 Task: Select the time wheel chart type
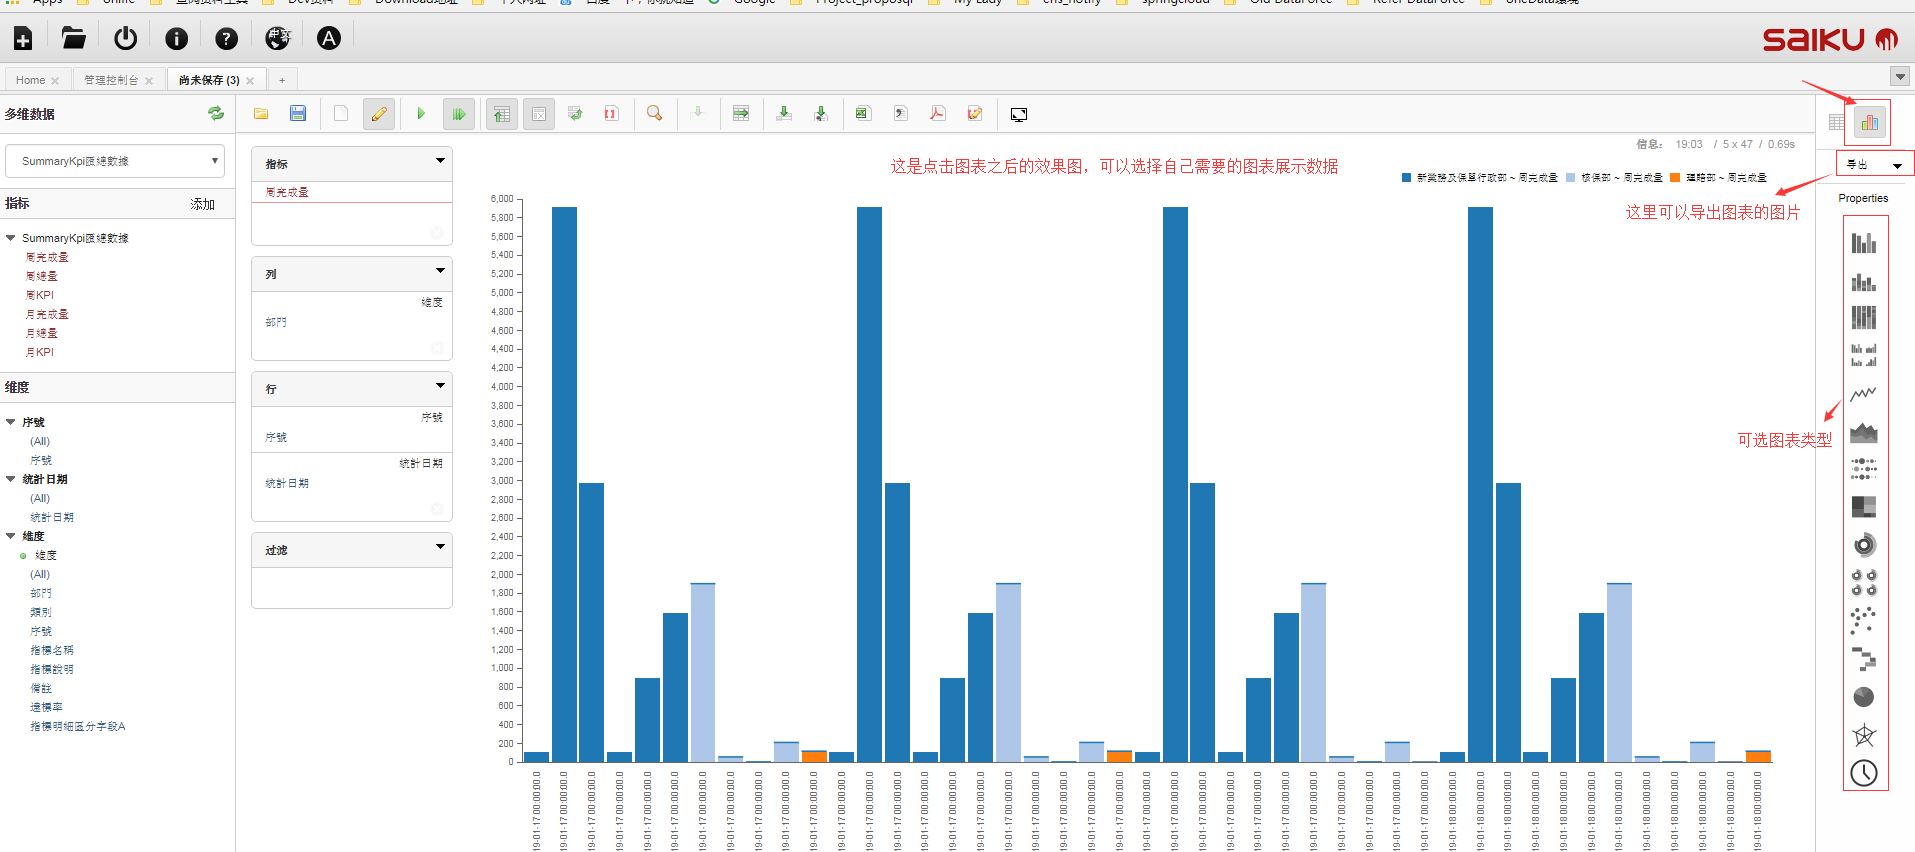tap(1864, 773)
